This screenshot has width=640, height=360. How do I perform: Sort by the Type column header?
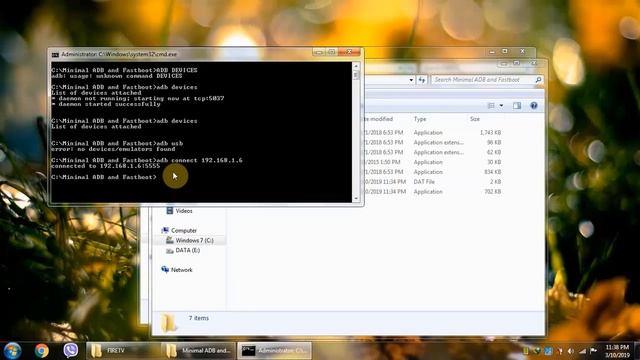pyautogui.click(x=420, y=119)
